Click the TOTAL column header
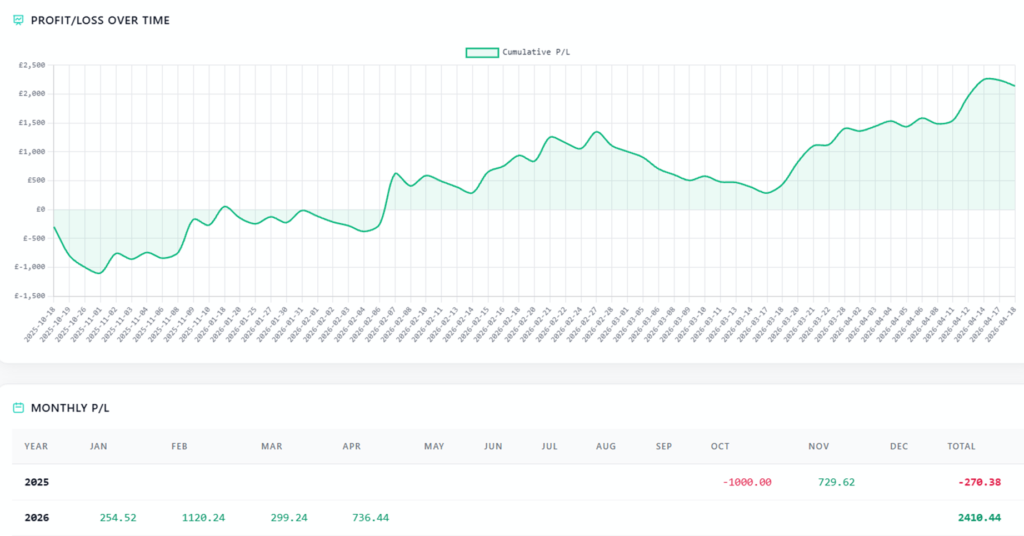The image size is (1024, 536). pyautogui.click(x=961, y=446)
